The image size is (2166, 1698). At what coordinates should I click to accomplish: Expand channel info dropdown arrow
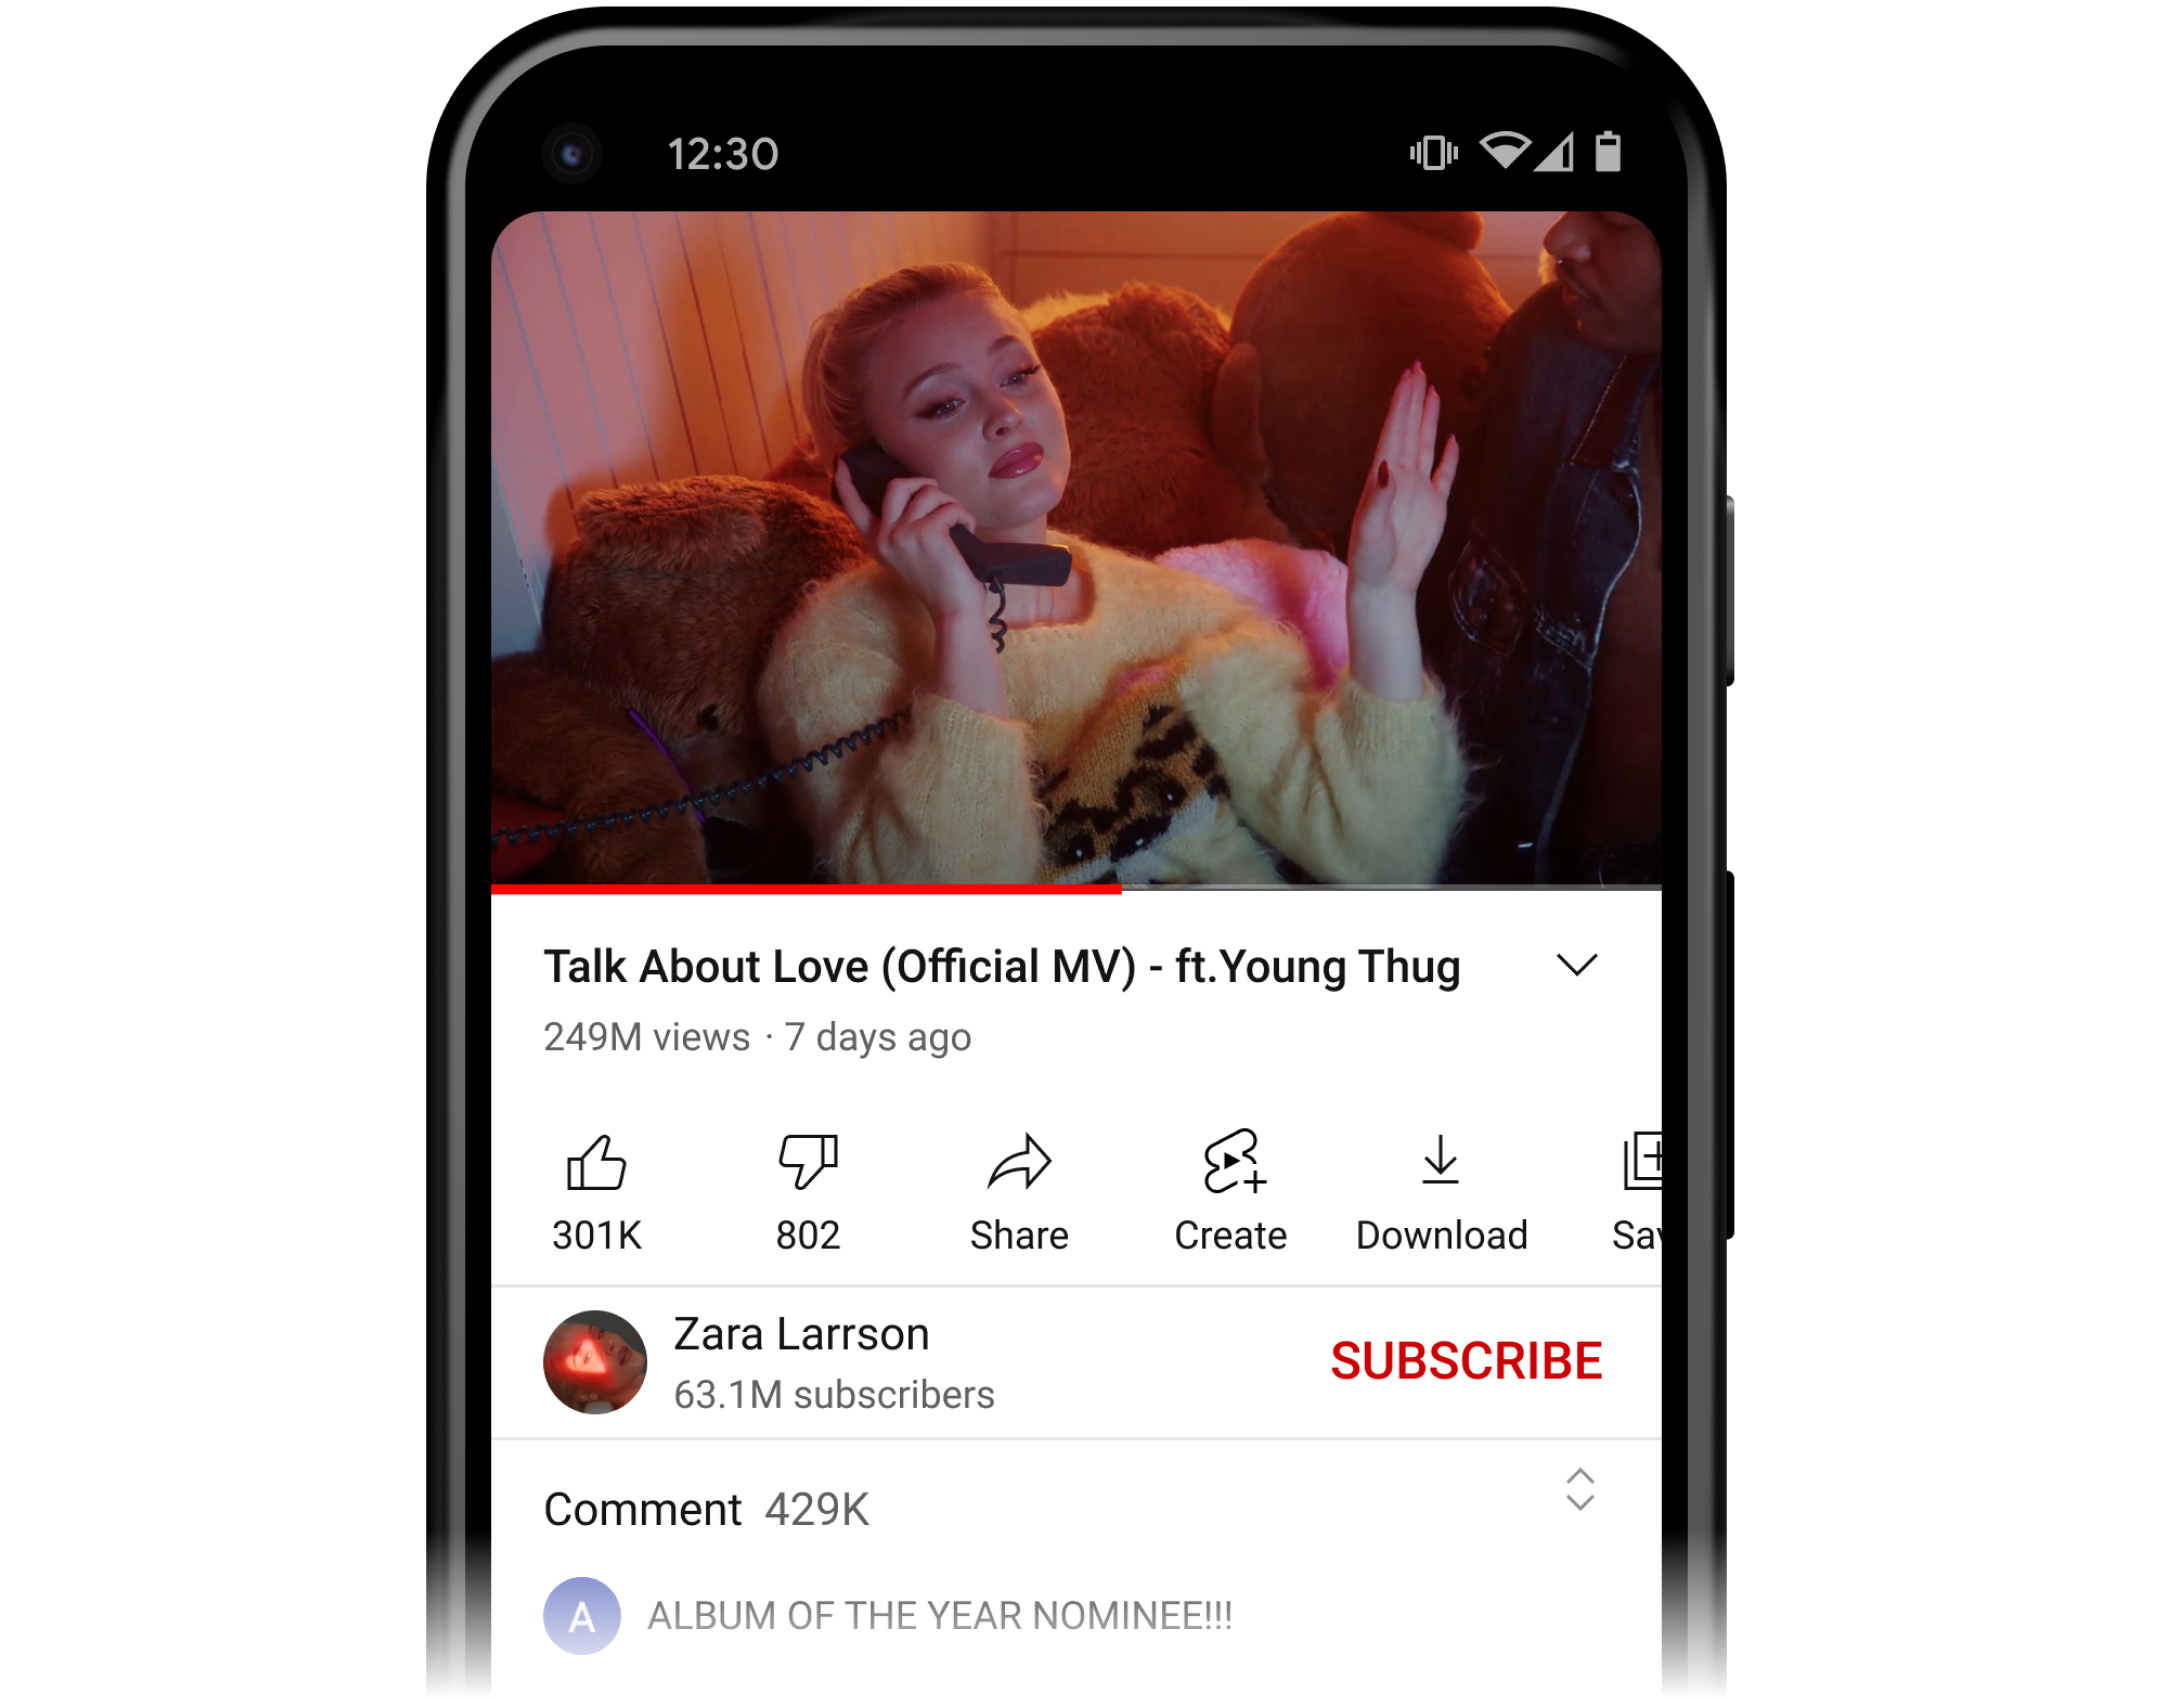(1577, 963)
